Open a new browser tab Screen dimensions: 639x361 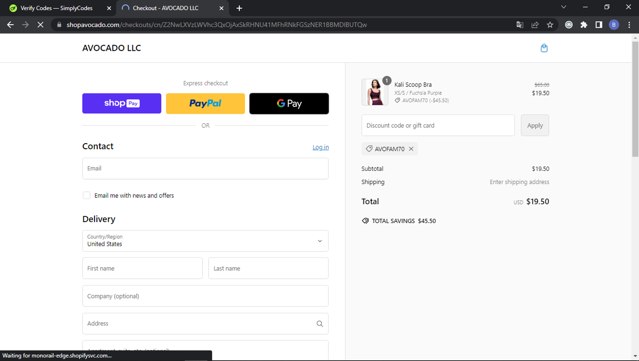[x=239, y=8]
